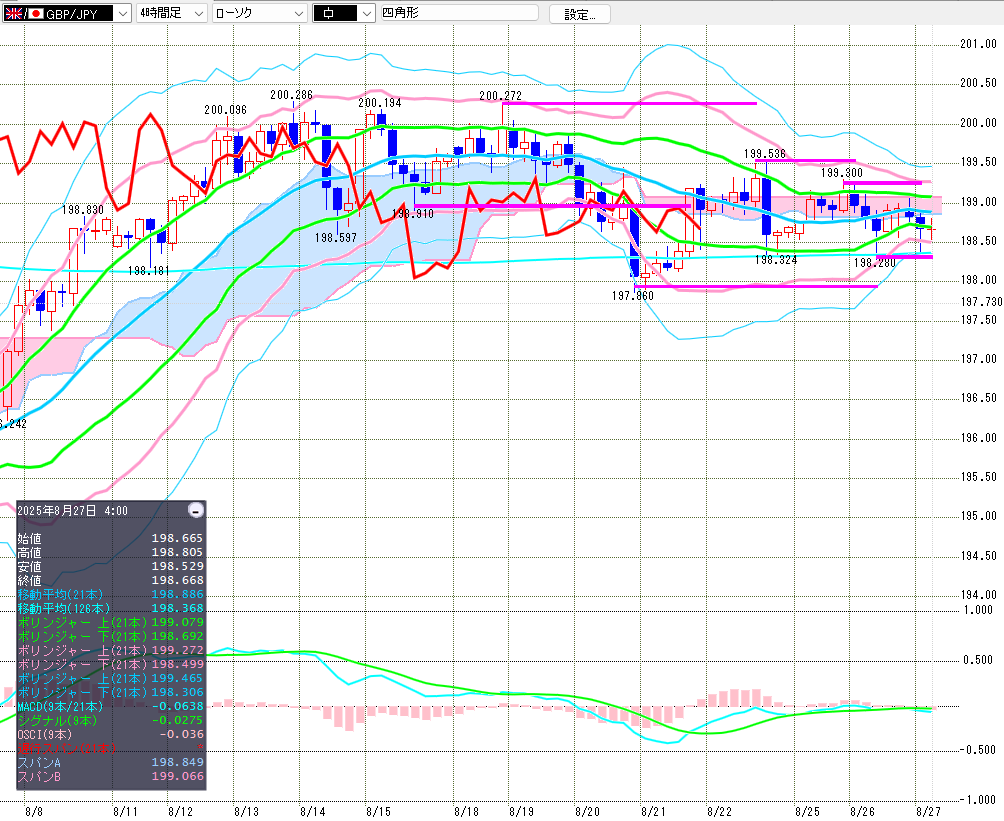This screenshot has height=821, width=1004.
Task: Click the 200.272 price label
Action: pyautogui.click(x=501, y=95)
